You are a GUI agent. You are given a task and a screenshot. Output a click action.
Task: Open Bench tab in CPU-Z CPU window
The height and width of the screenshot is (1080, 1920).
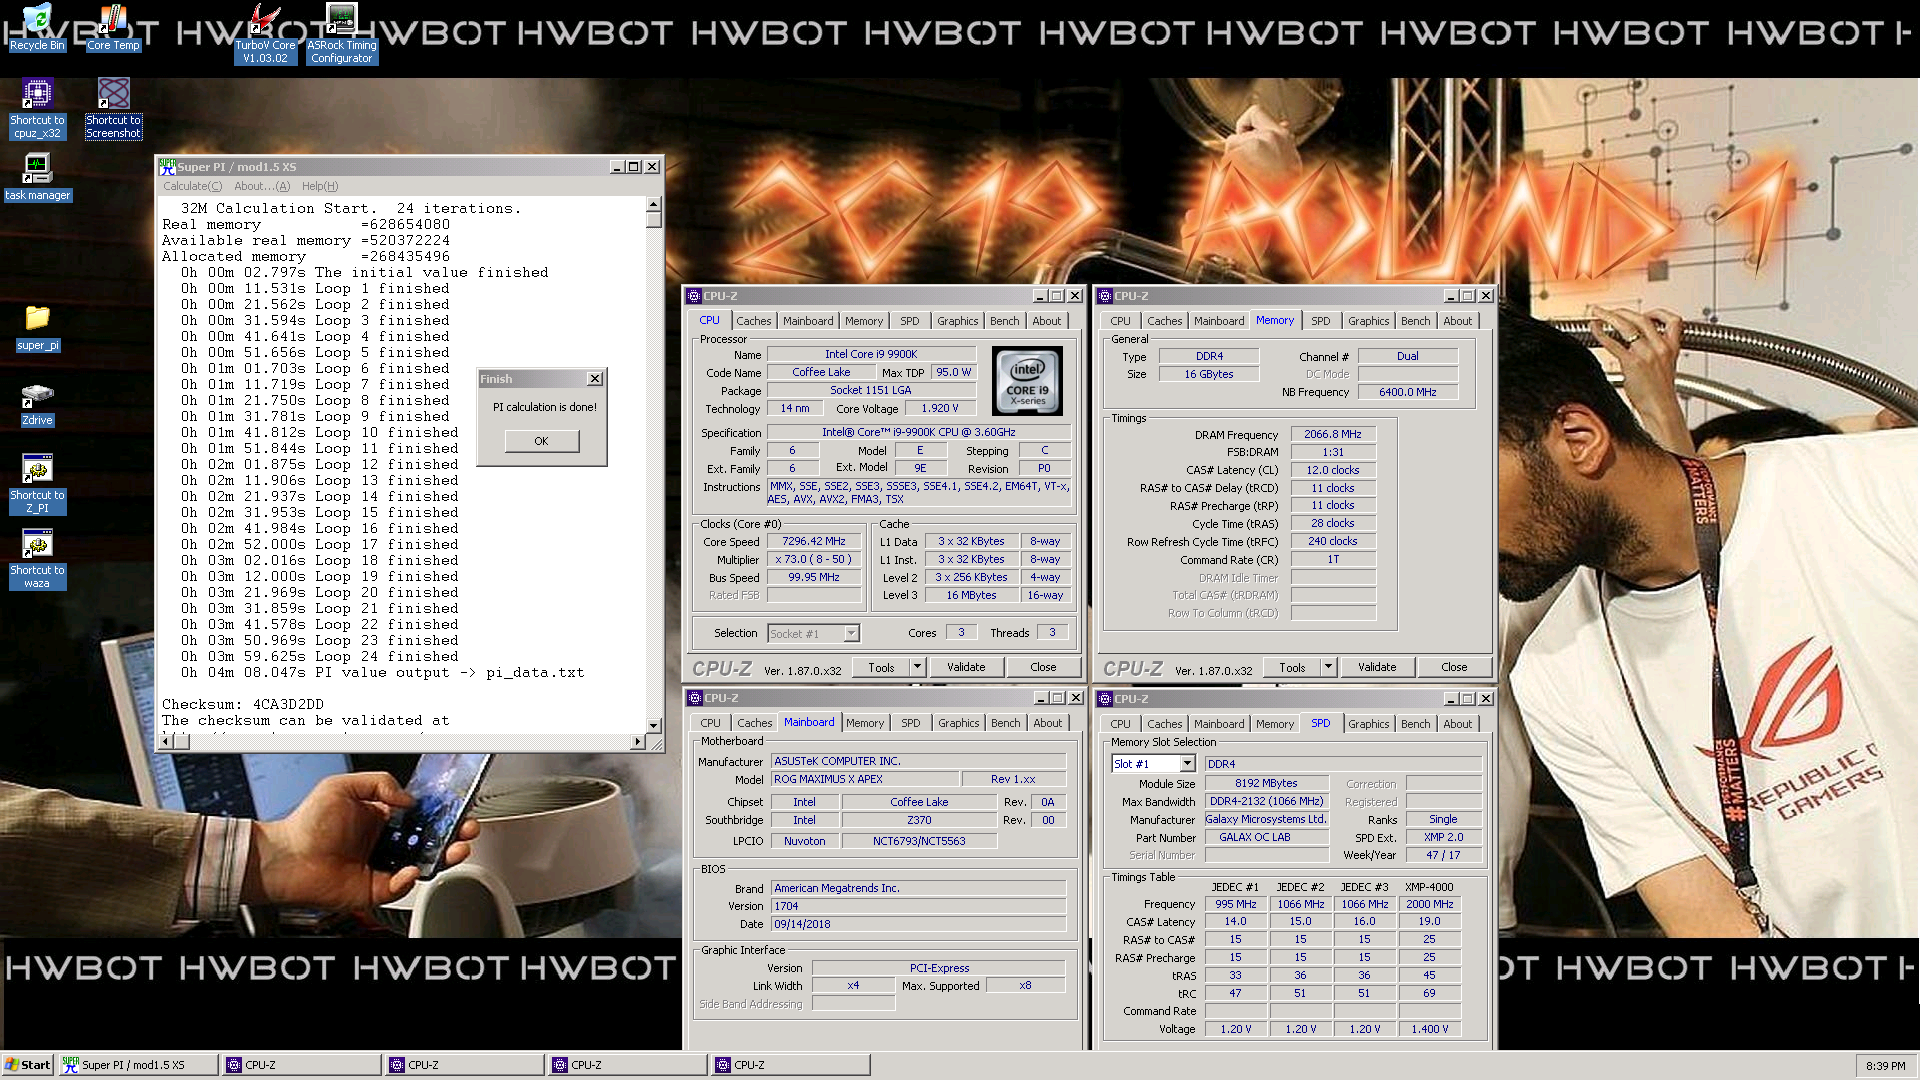1005,321
